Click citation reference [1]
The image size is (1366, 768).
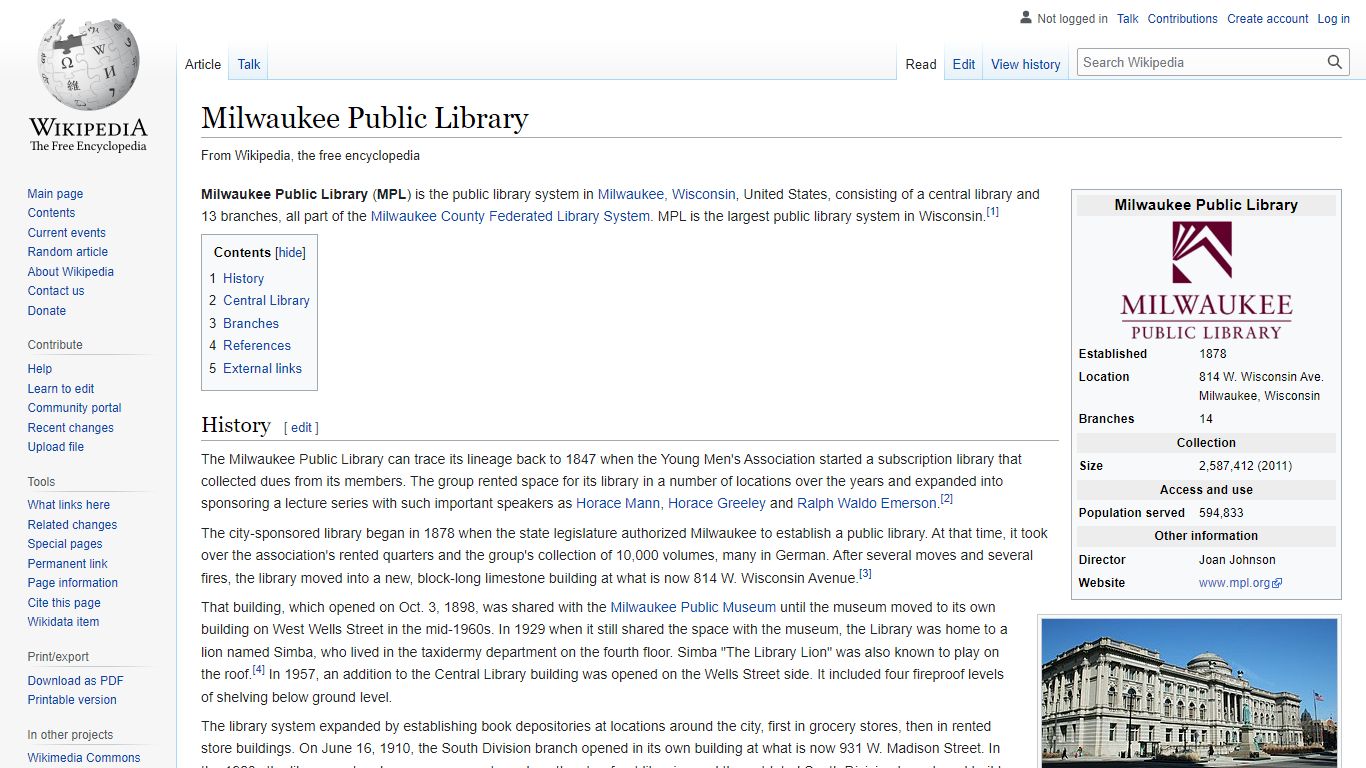pyautogui.click(x=993, y=212)
